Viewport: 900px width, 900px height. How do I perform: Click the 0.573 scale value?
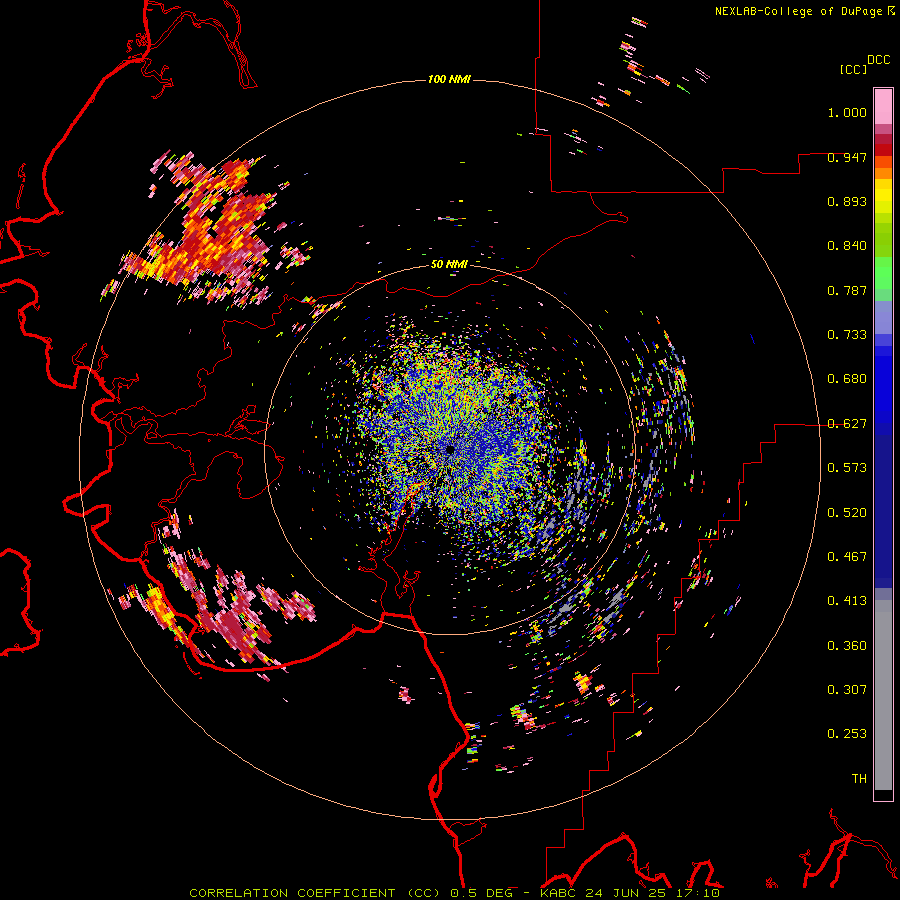(847, 468)
